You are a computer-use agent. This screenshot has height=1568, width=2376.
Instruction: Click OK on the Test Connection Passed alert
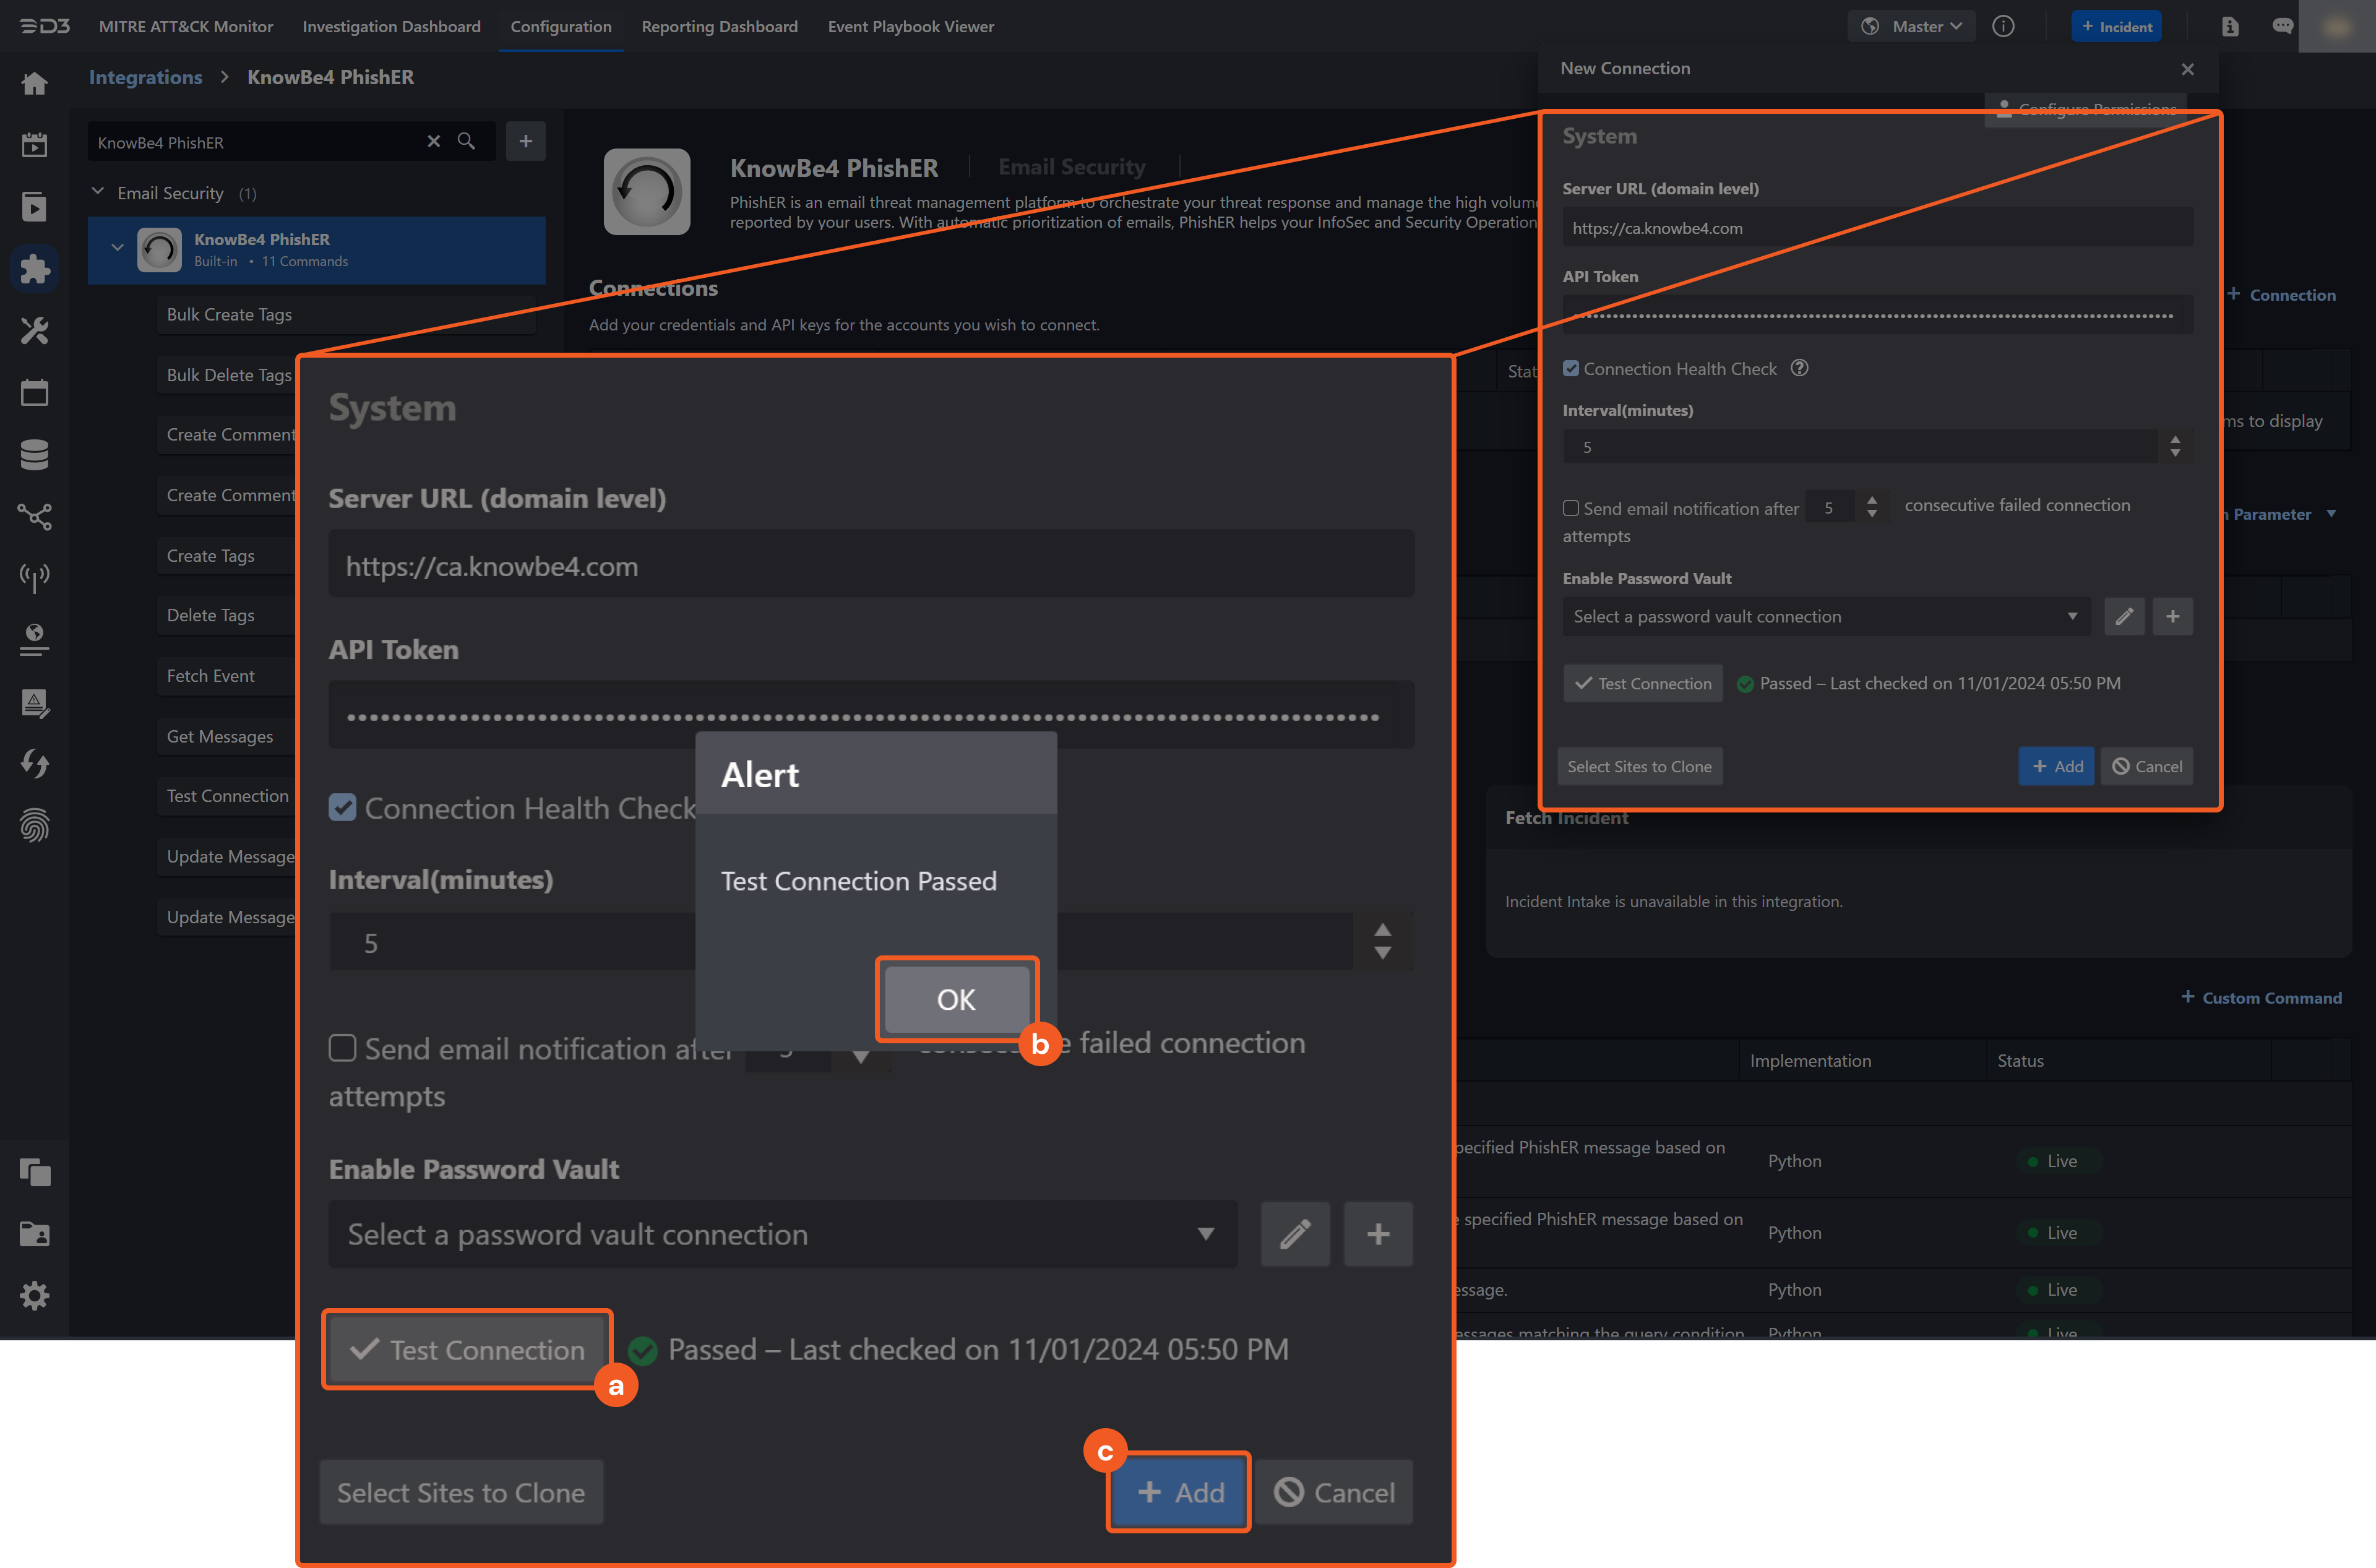(x=956, y=998)
